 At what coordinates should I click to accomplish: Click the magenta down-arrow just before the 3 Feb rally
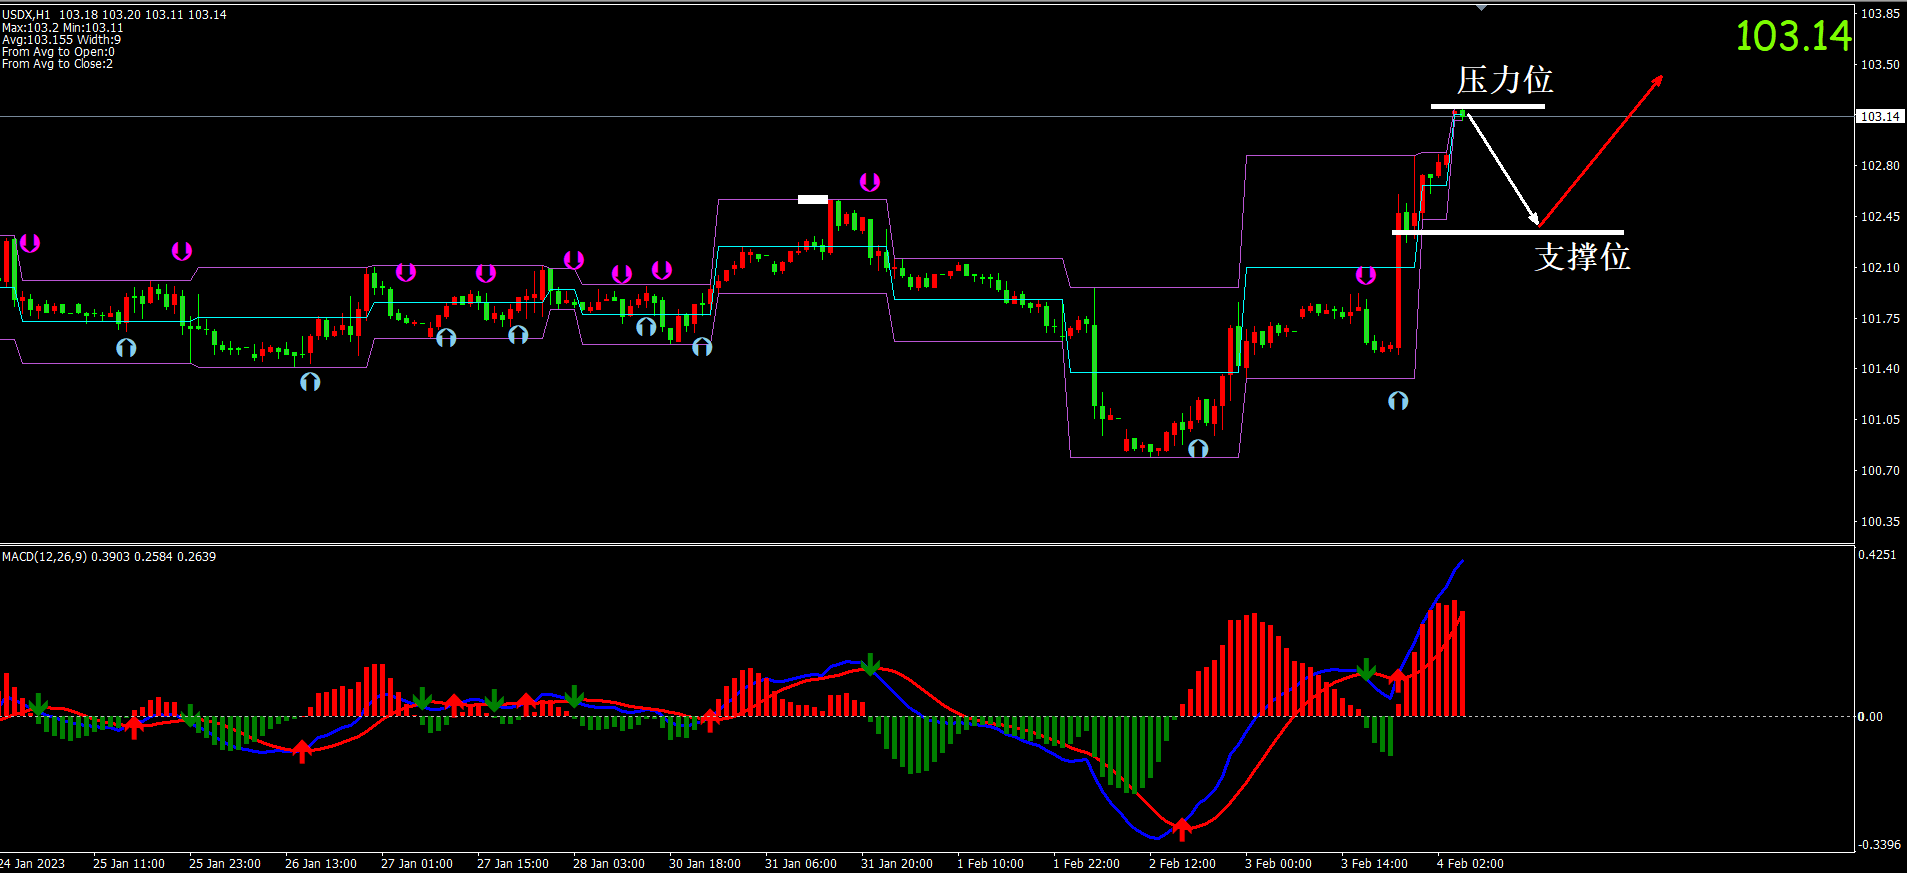1365,275
